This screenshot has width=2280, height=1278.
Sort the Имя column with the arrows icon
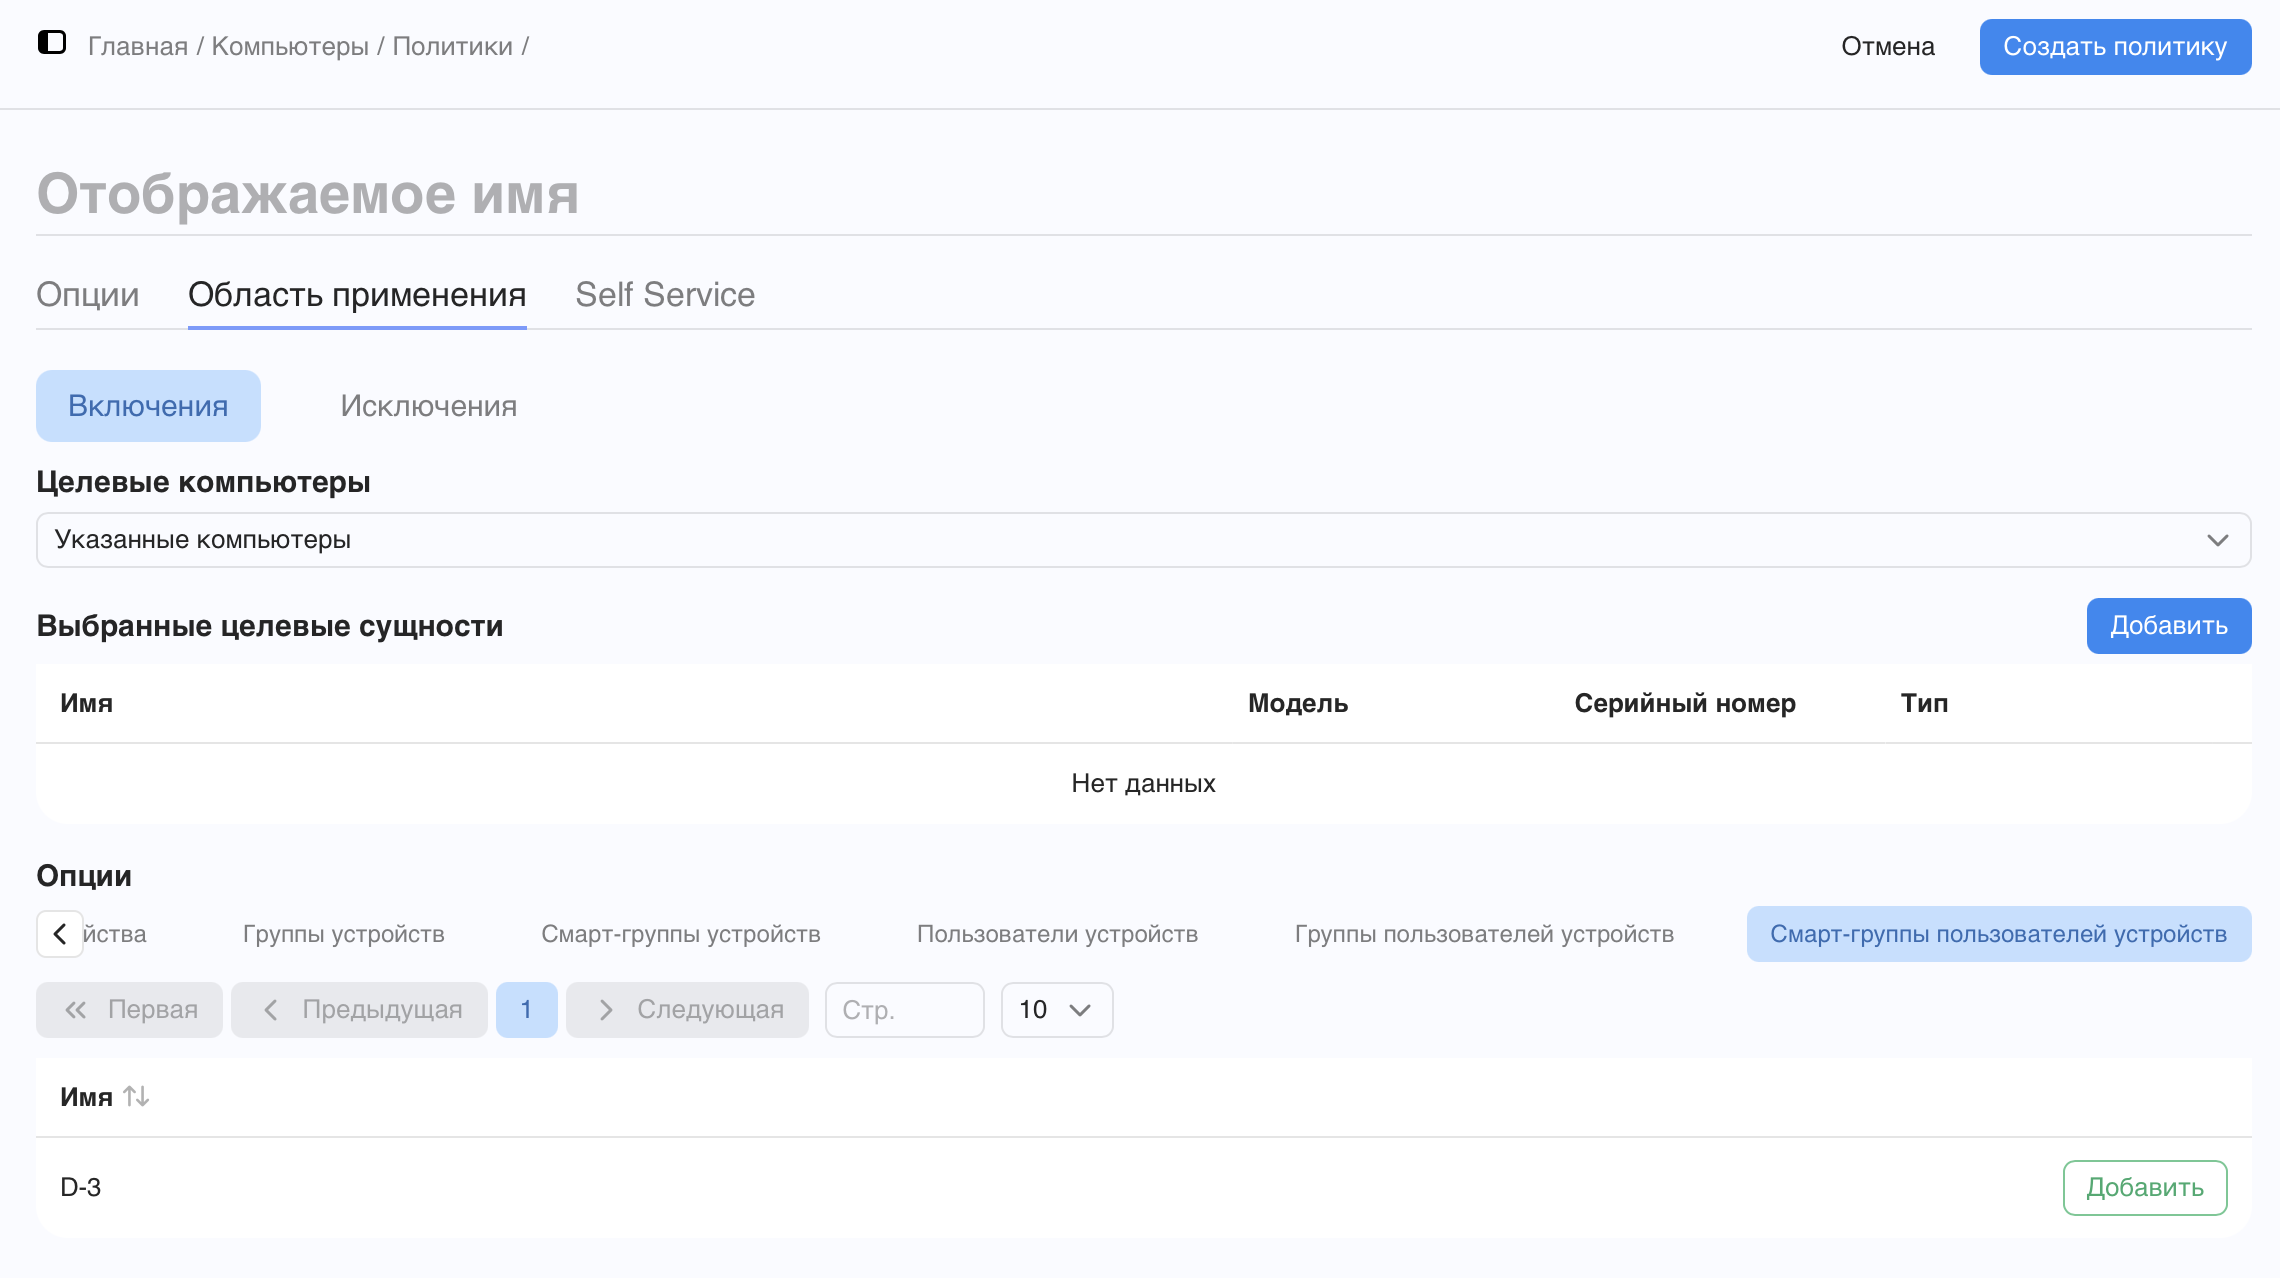(136, 1096)
